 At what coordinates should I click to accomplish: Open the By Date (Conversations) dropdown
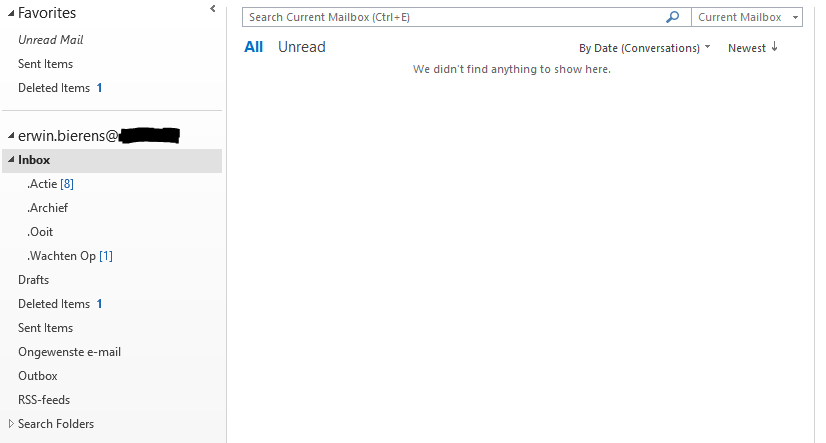644,48
